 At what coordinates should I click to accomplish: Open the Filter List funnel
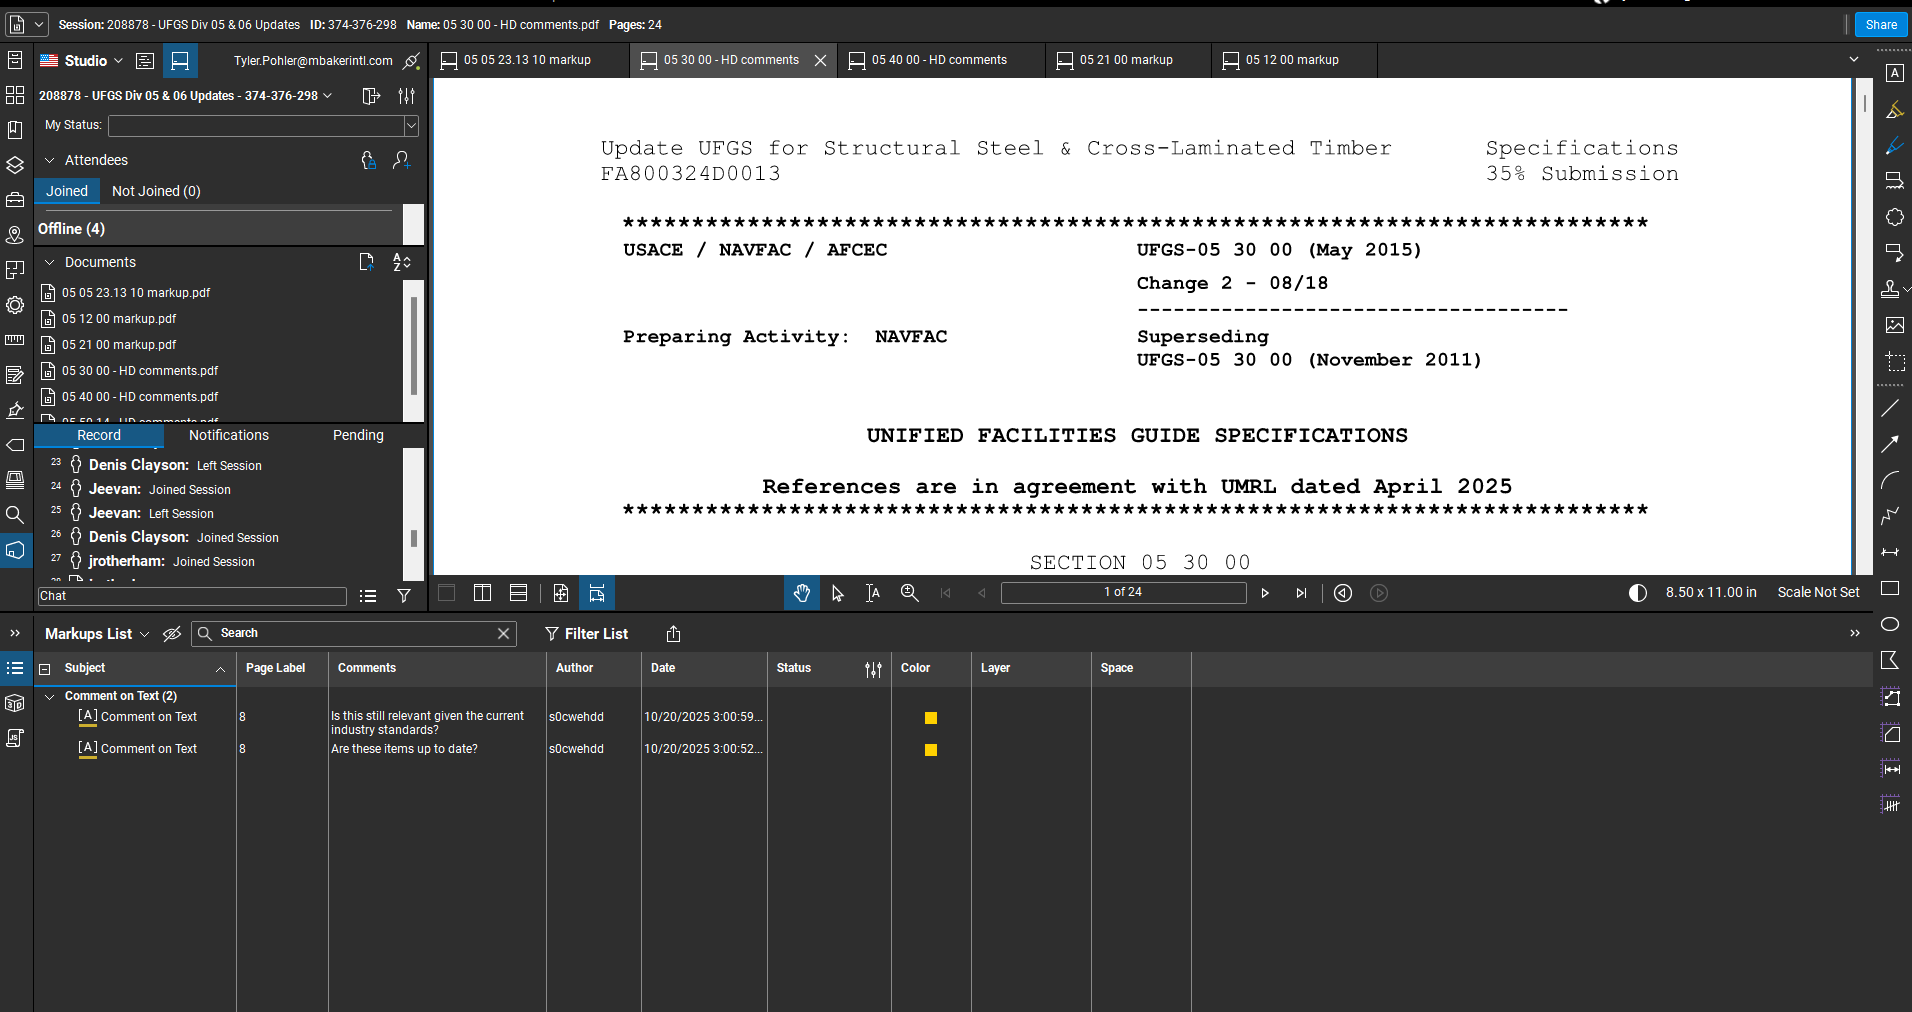click(x=586, y=634)
